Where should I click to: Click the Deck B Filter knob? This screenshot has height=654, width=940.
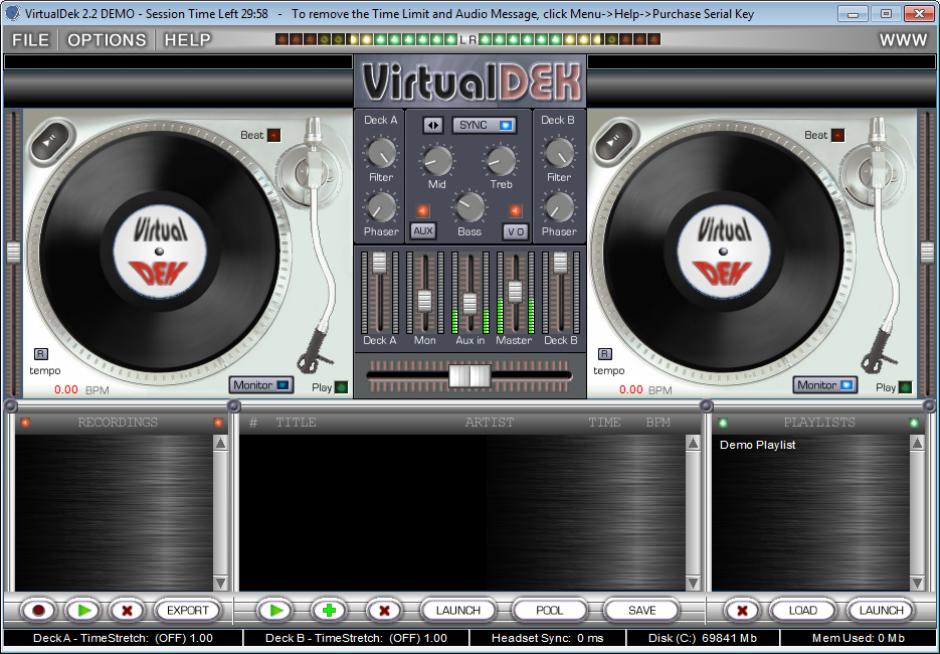(559, 152)
